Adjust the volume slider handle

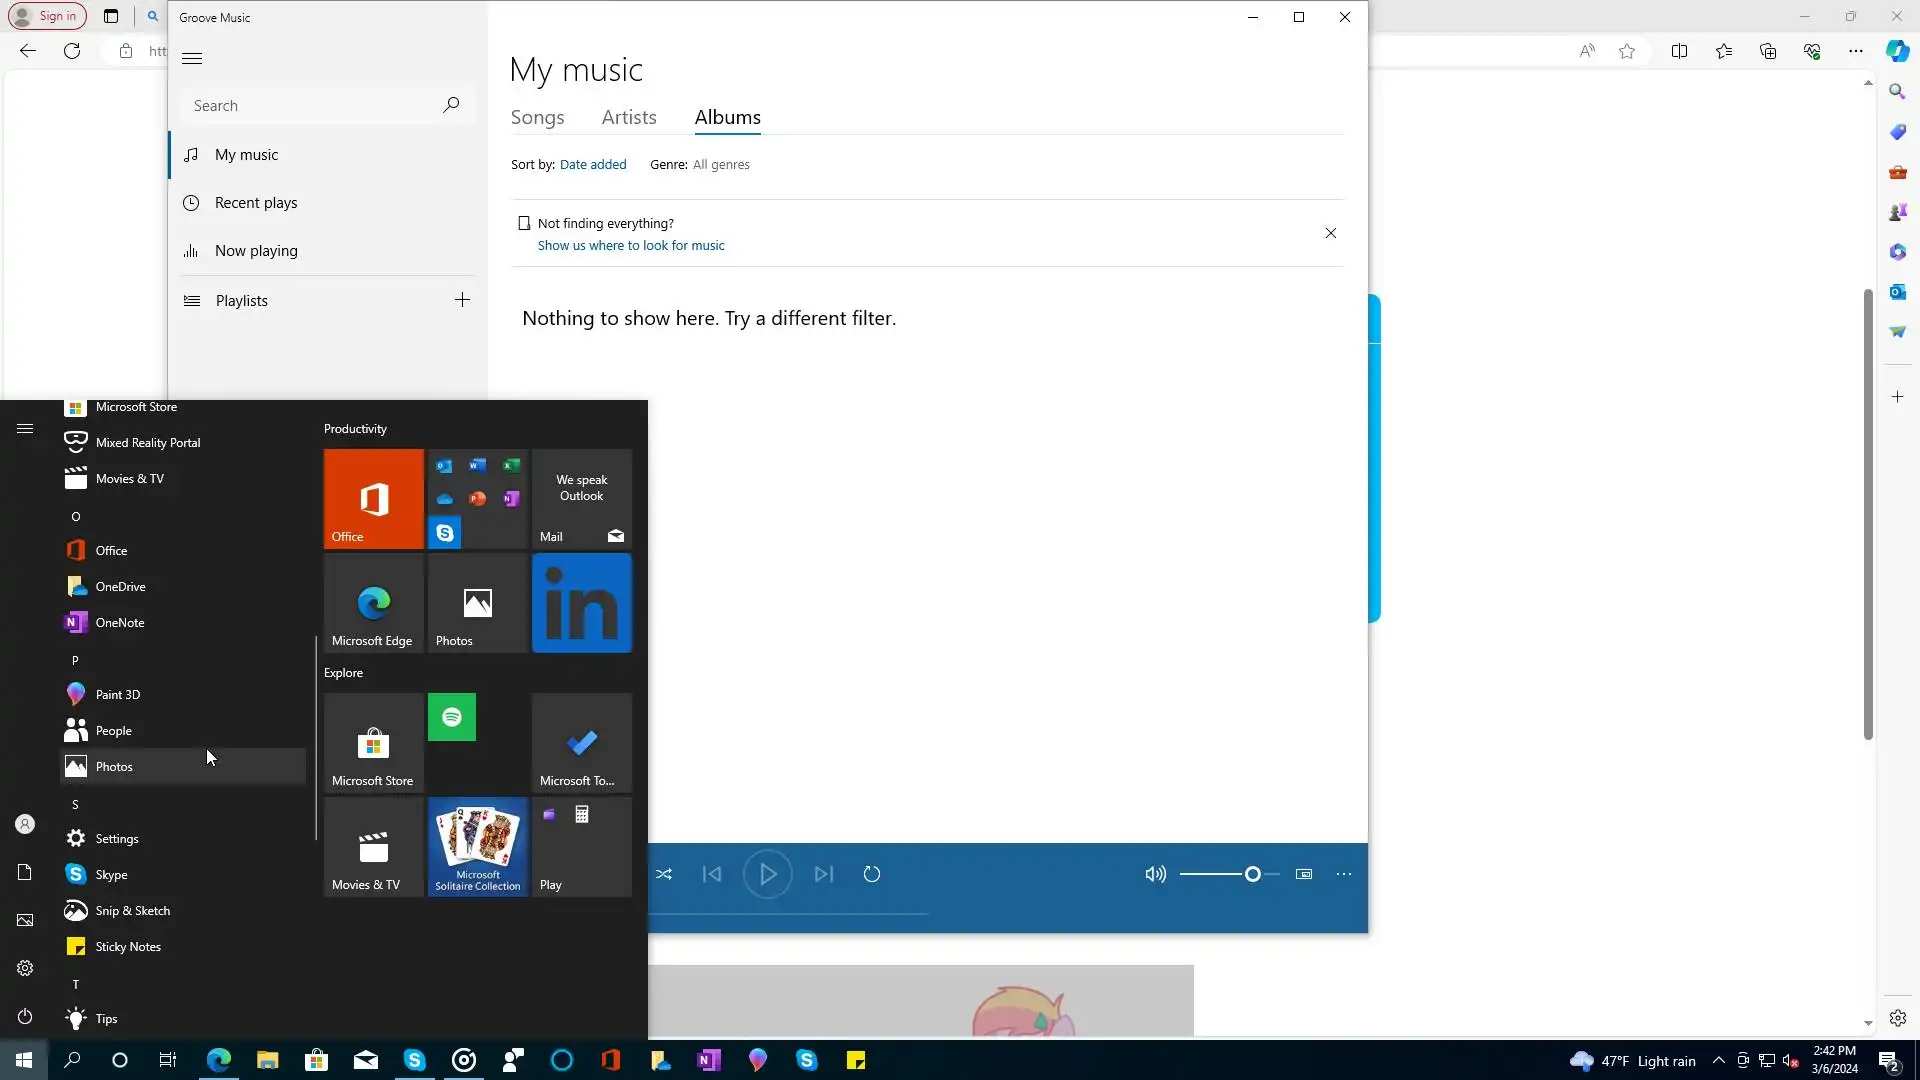click(1252, 874)
